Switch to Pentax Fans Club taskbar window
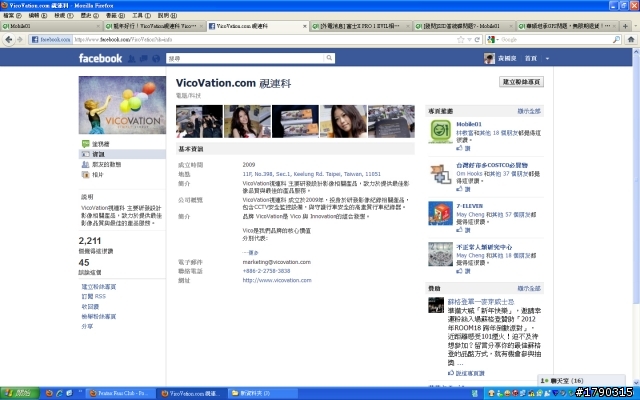 point(122,393)
